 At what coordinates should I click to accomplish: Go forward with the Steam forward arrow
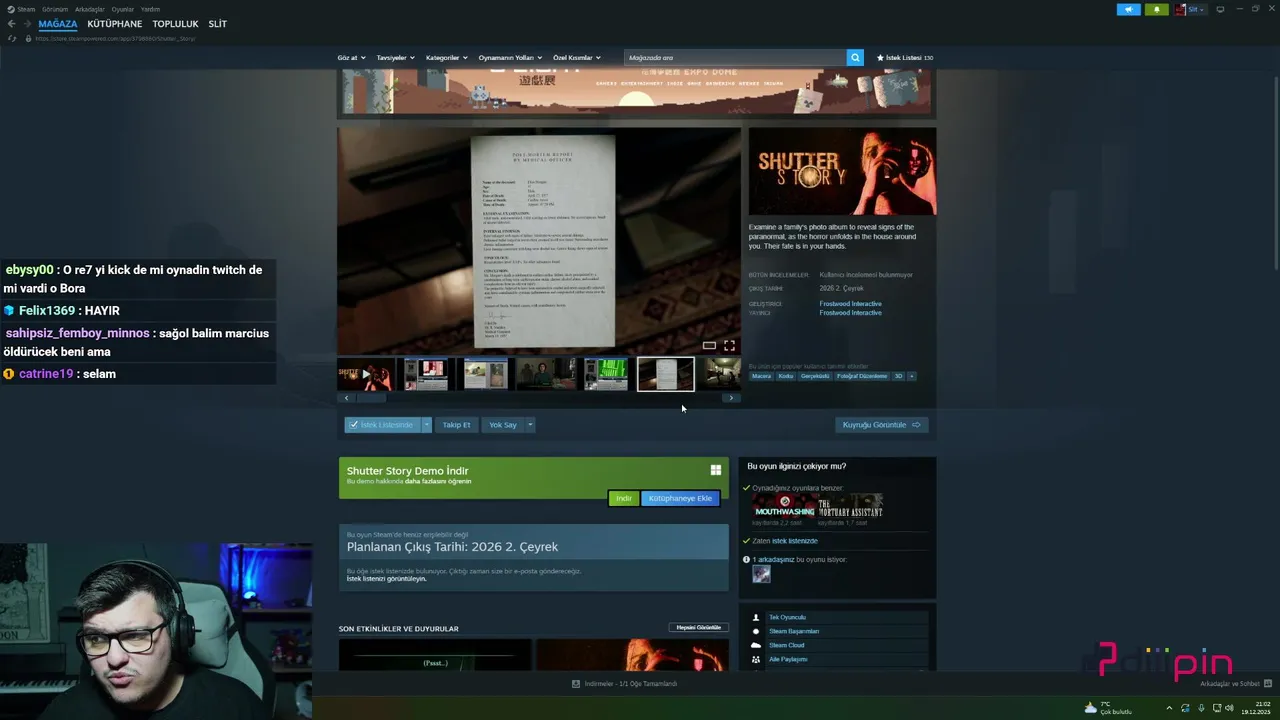(26, 24)
